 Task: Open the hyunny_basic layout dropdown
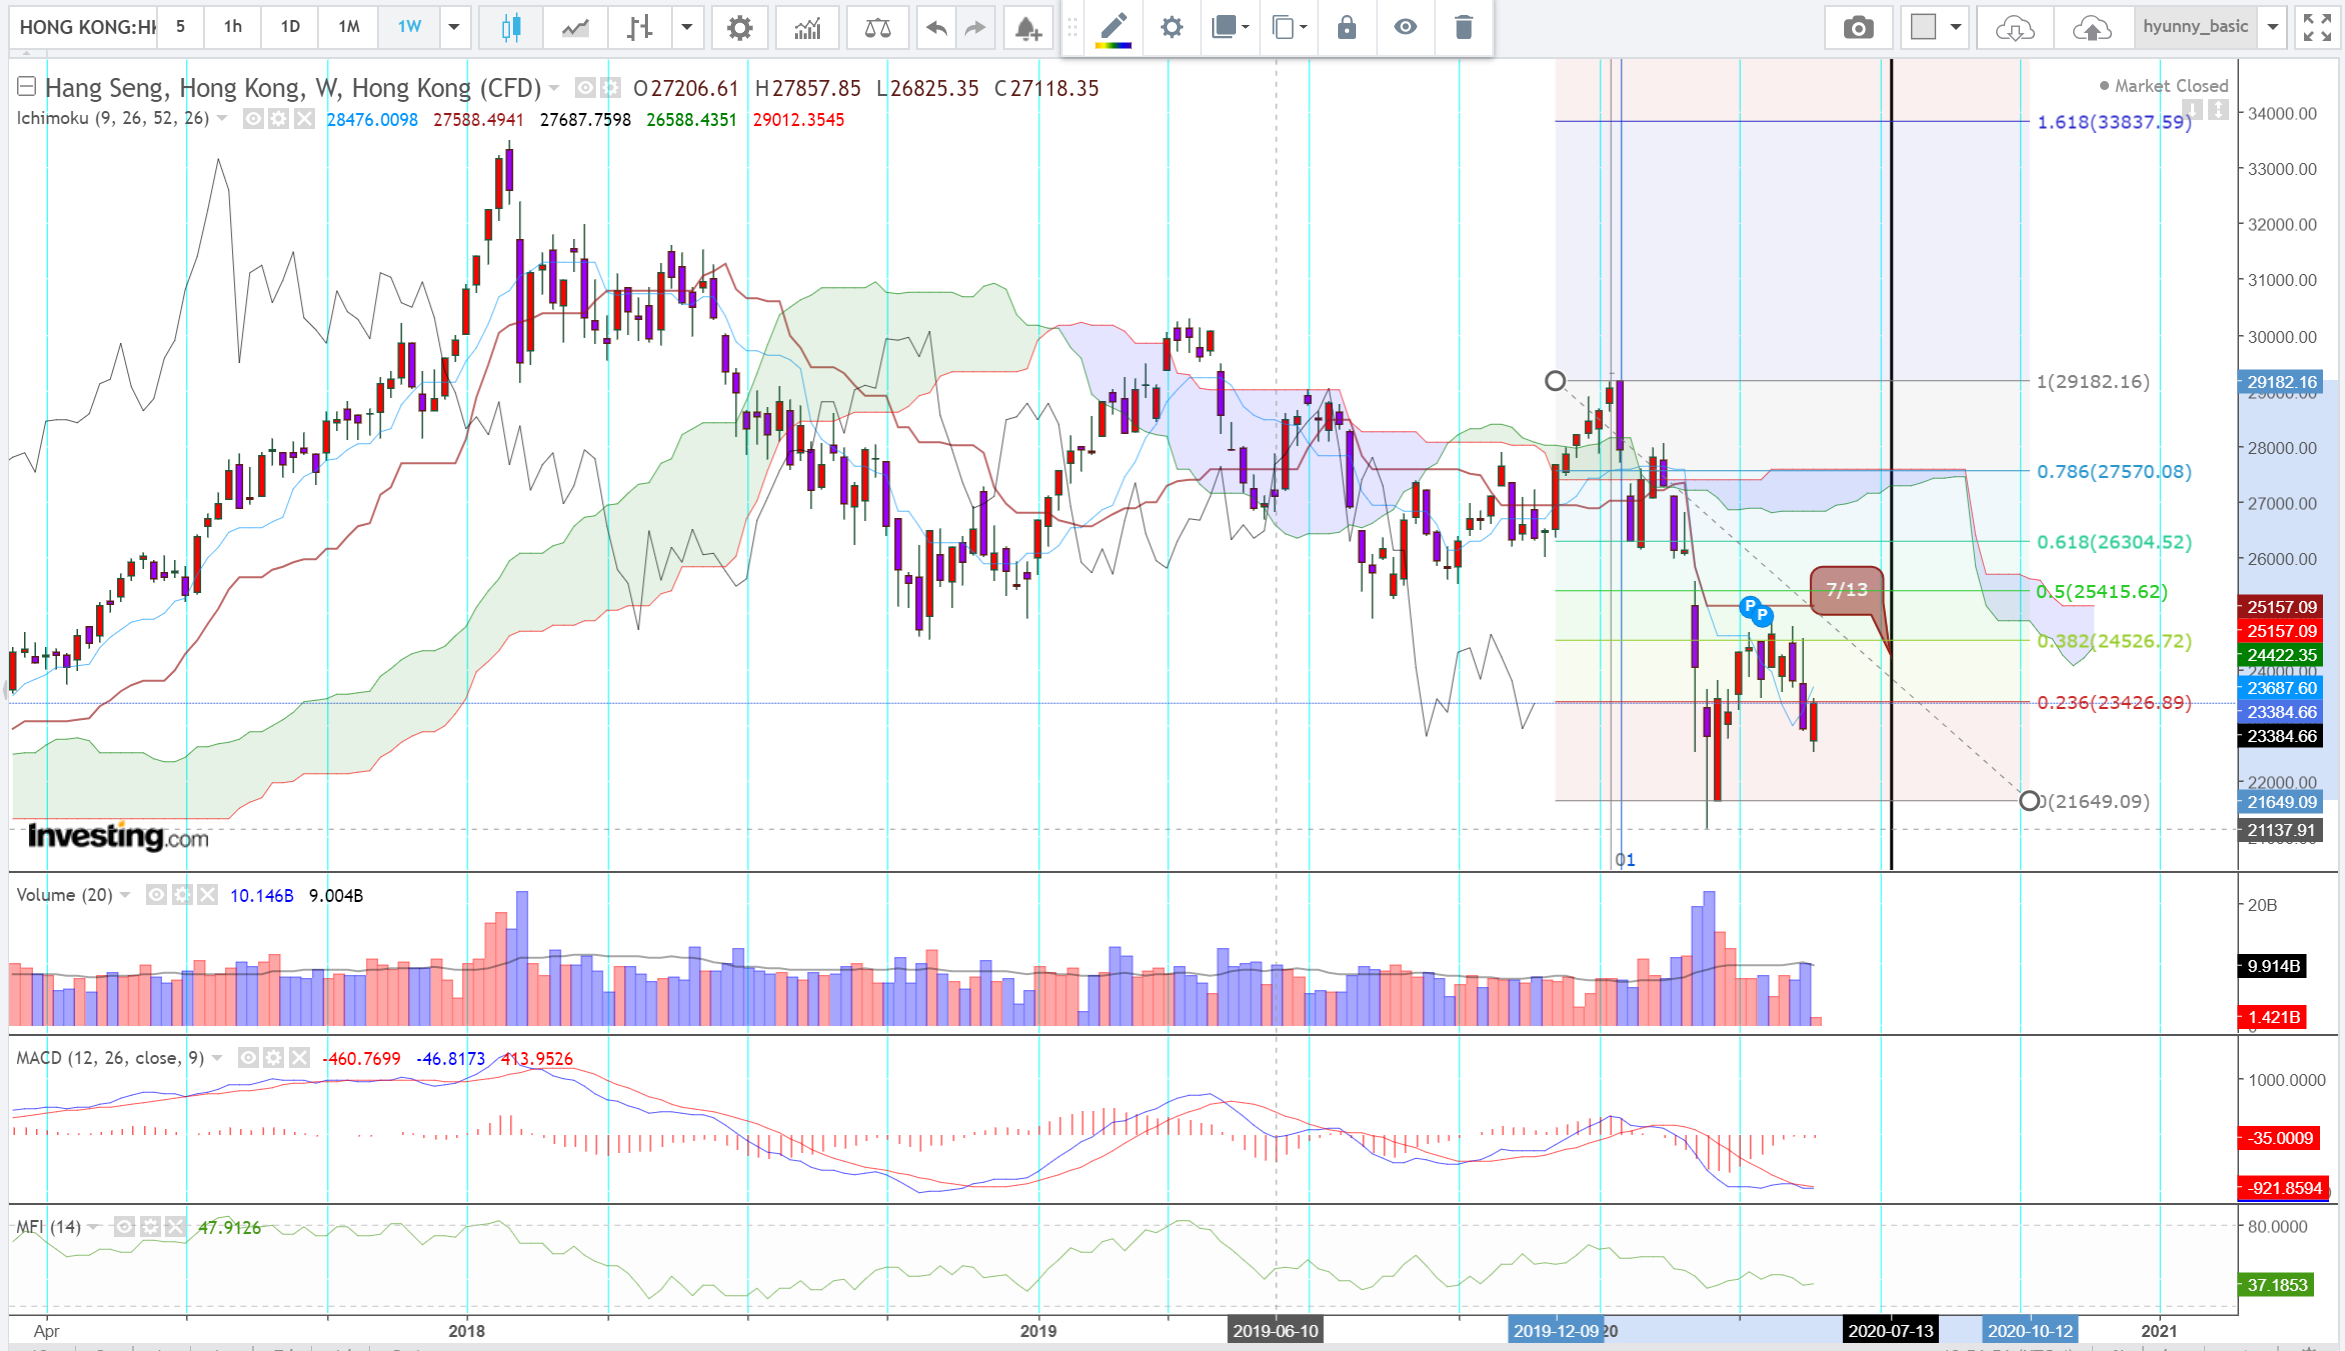2273,27
